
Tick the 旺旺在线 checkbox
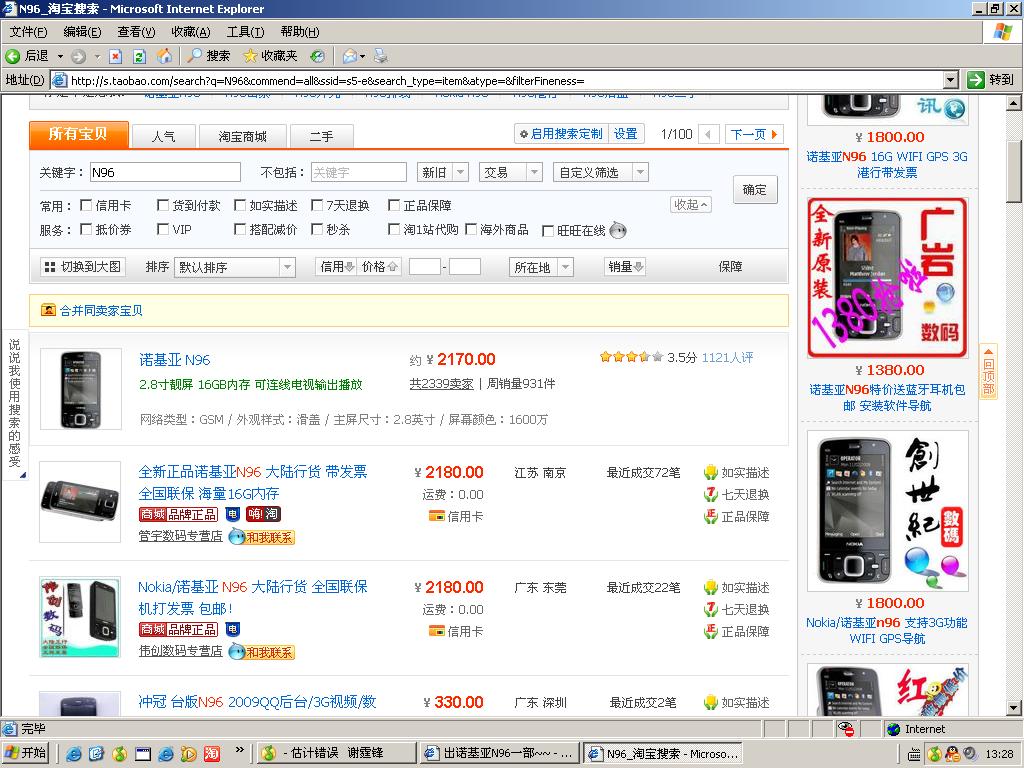pyautogui.click(x=548, y=231)
